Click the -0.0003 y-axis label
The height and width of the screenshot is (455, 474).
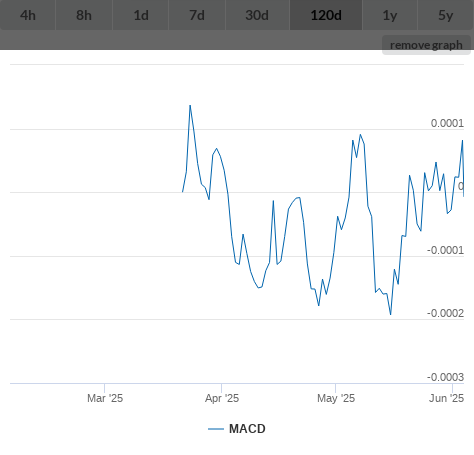445,377
